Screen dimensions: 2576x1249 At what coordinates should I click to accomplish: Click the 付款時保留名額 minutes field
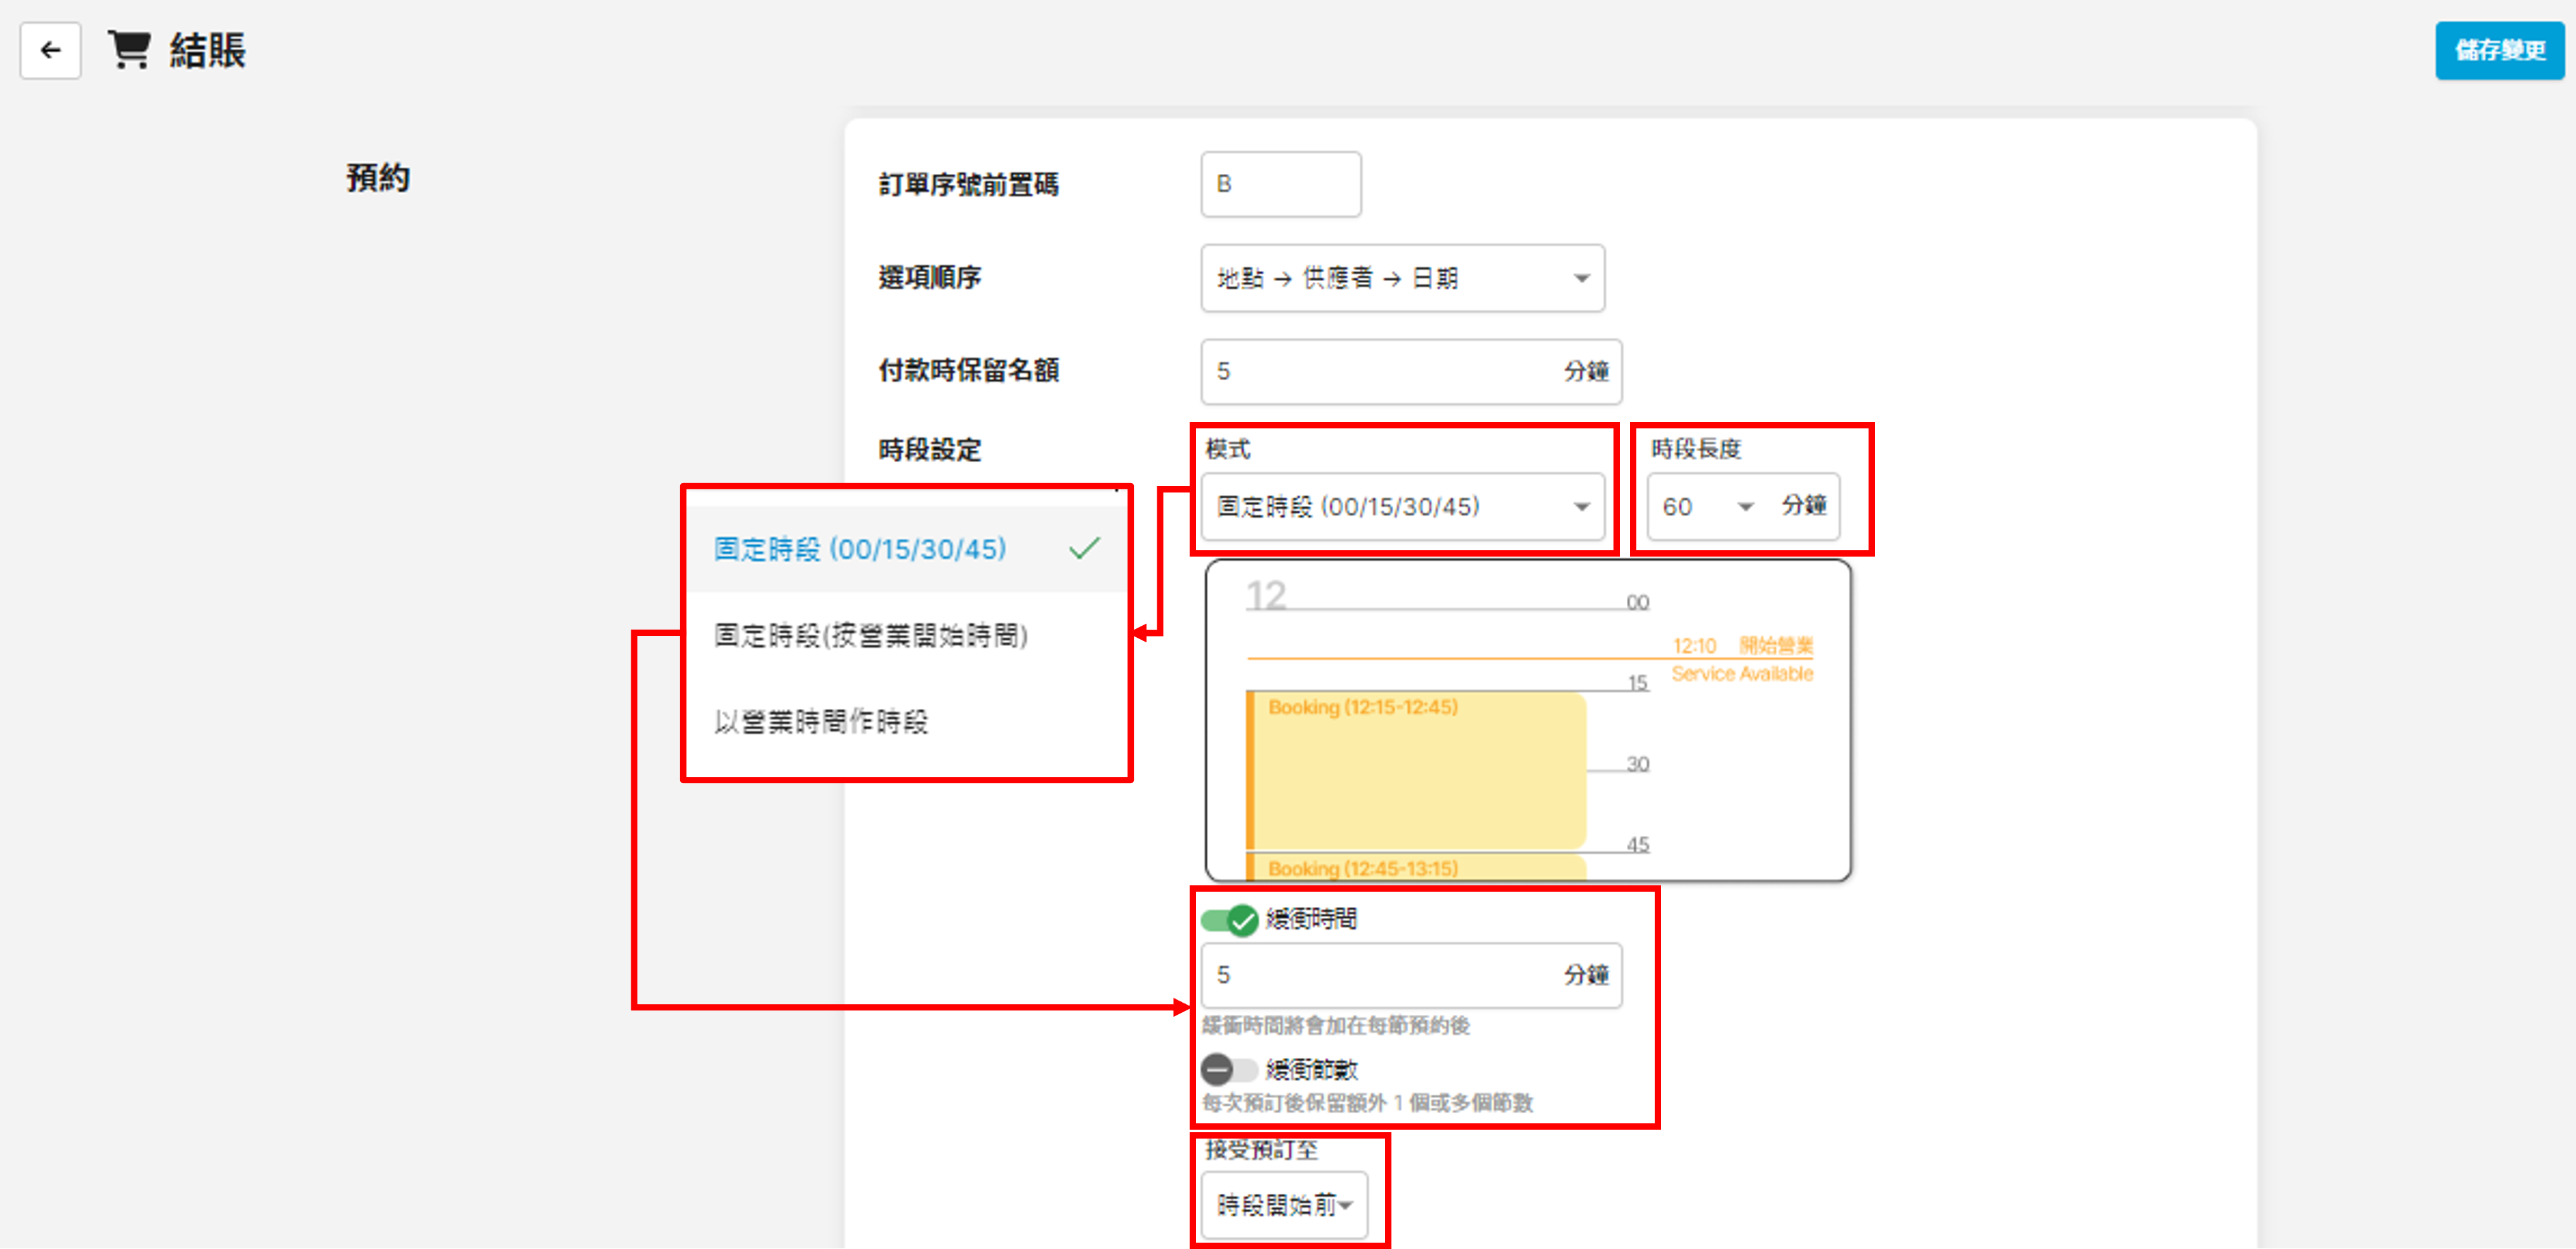click(1380, 371)
